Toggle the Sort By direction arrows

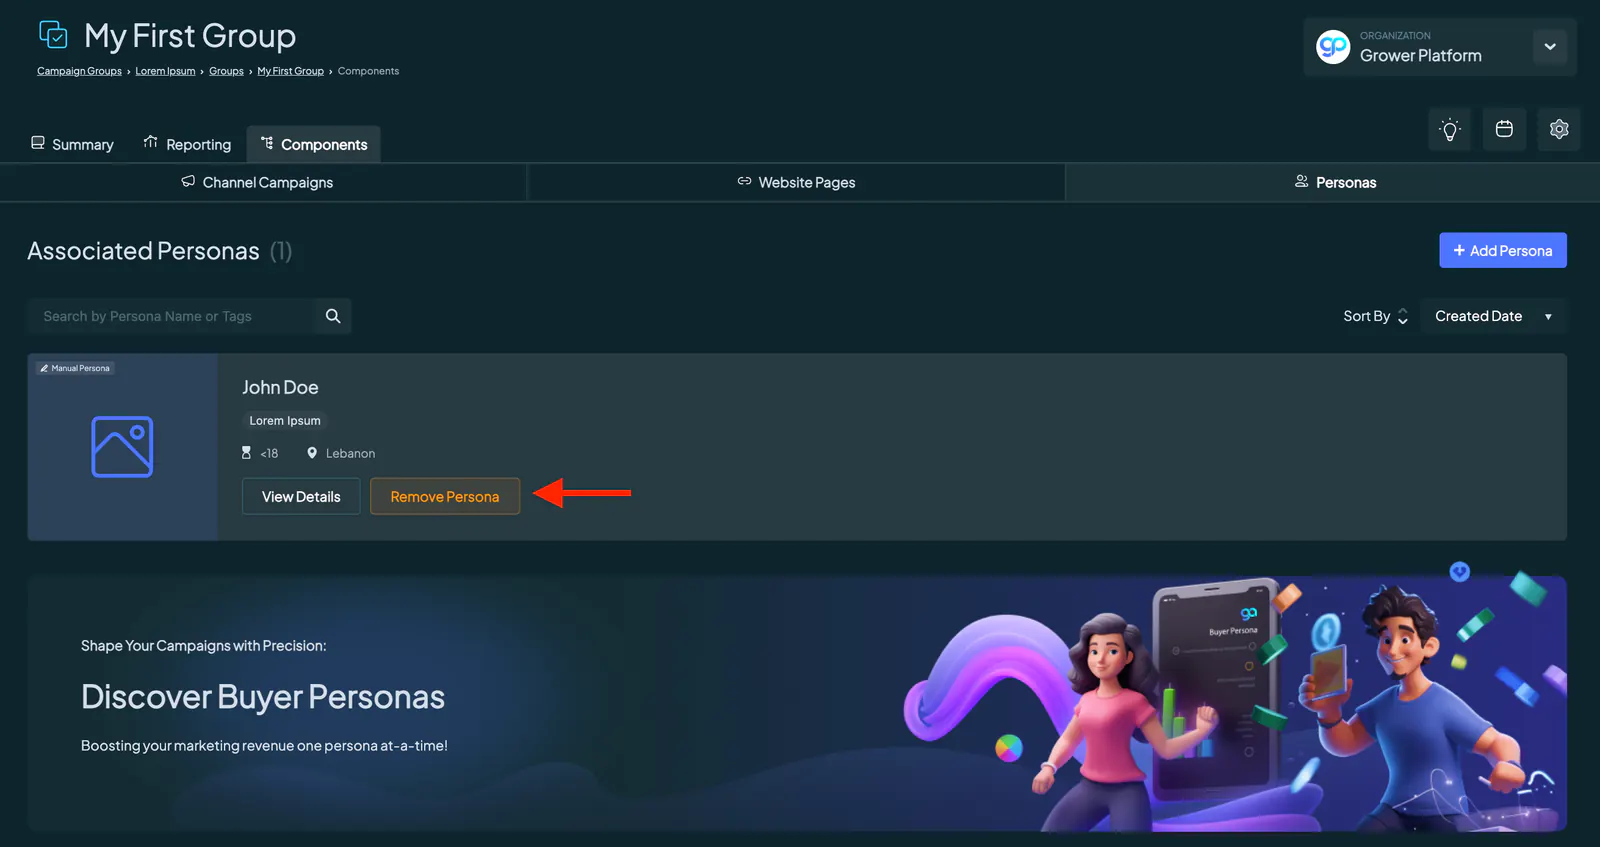1402,316
